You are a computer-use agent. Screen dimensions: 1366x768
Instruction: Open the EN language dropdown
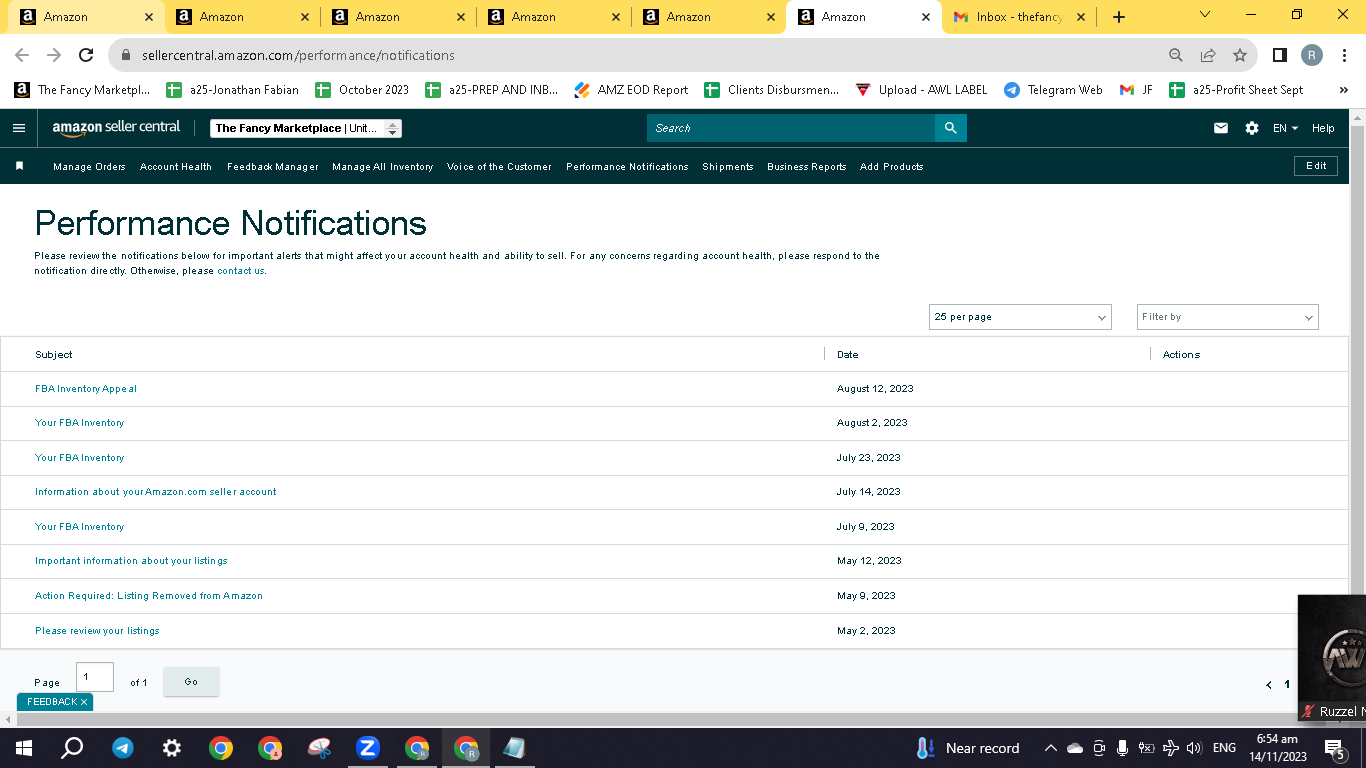point(1285,128)
